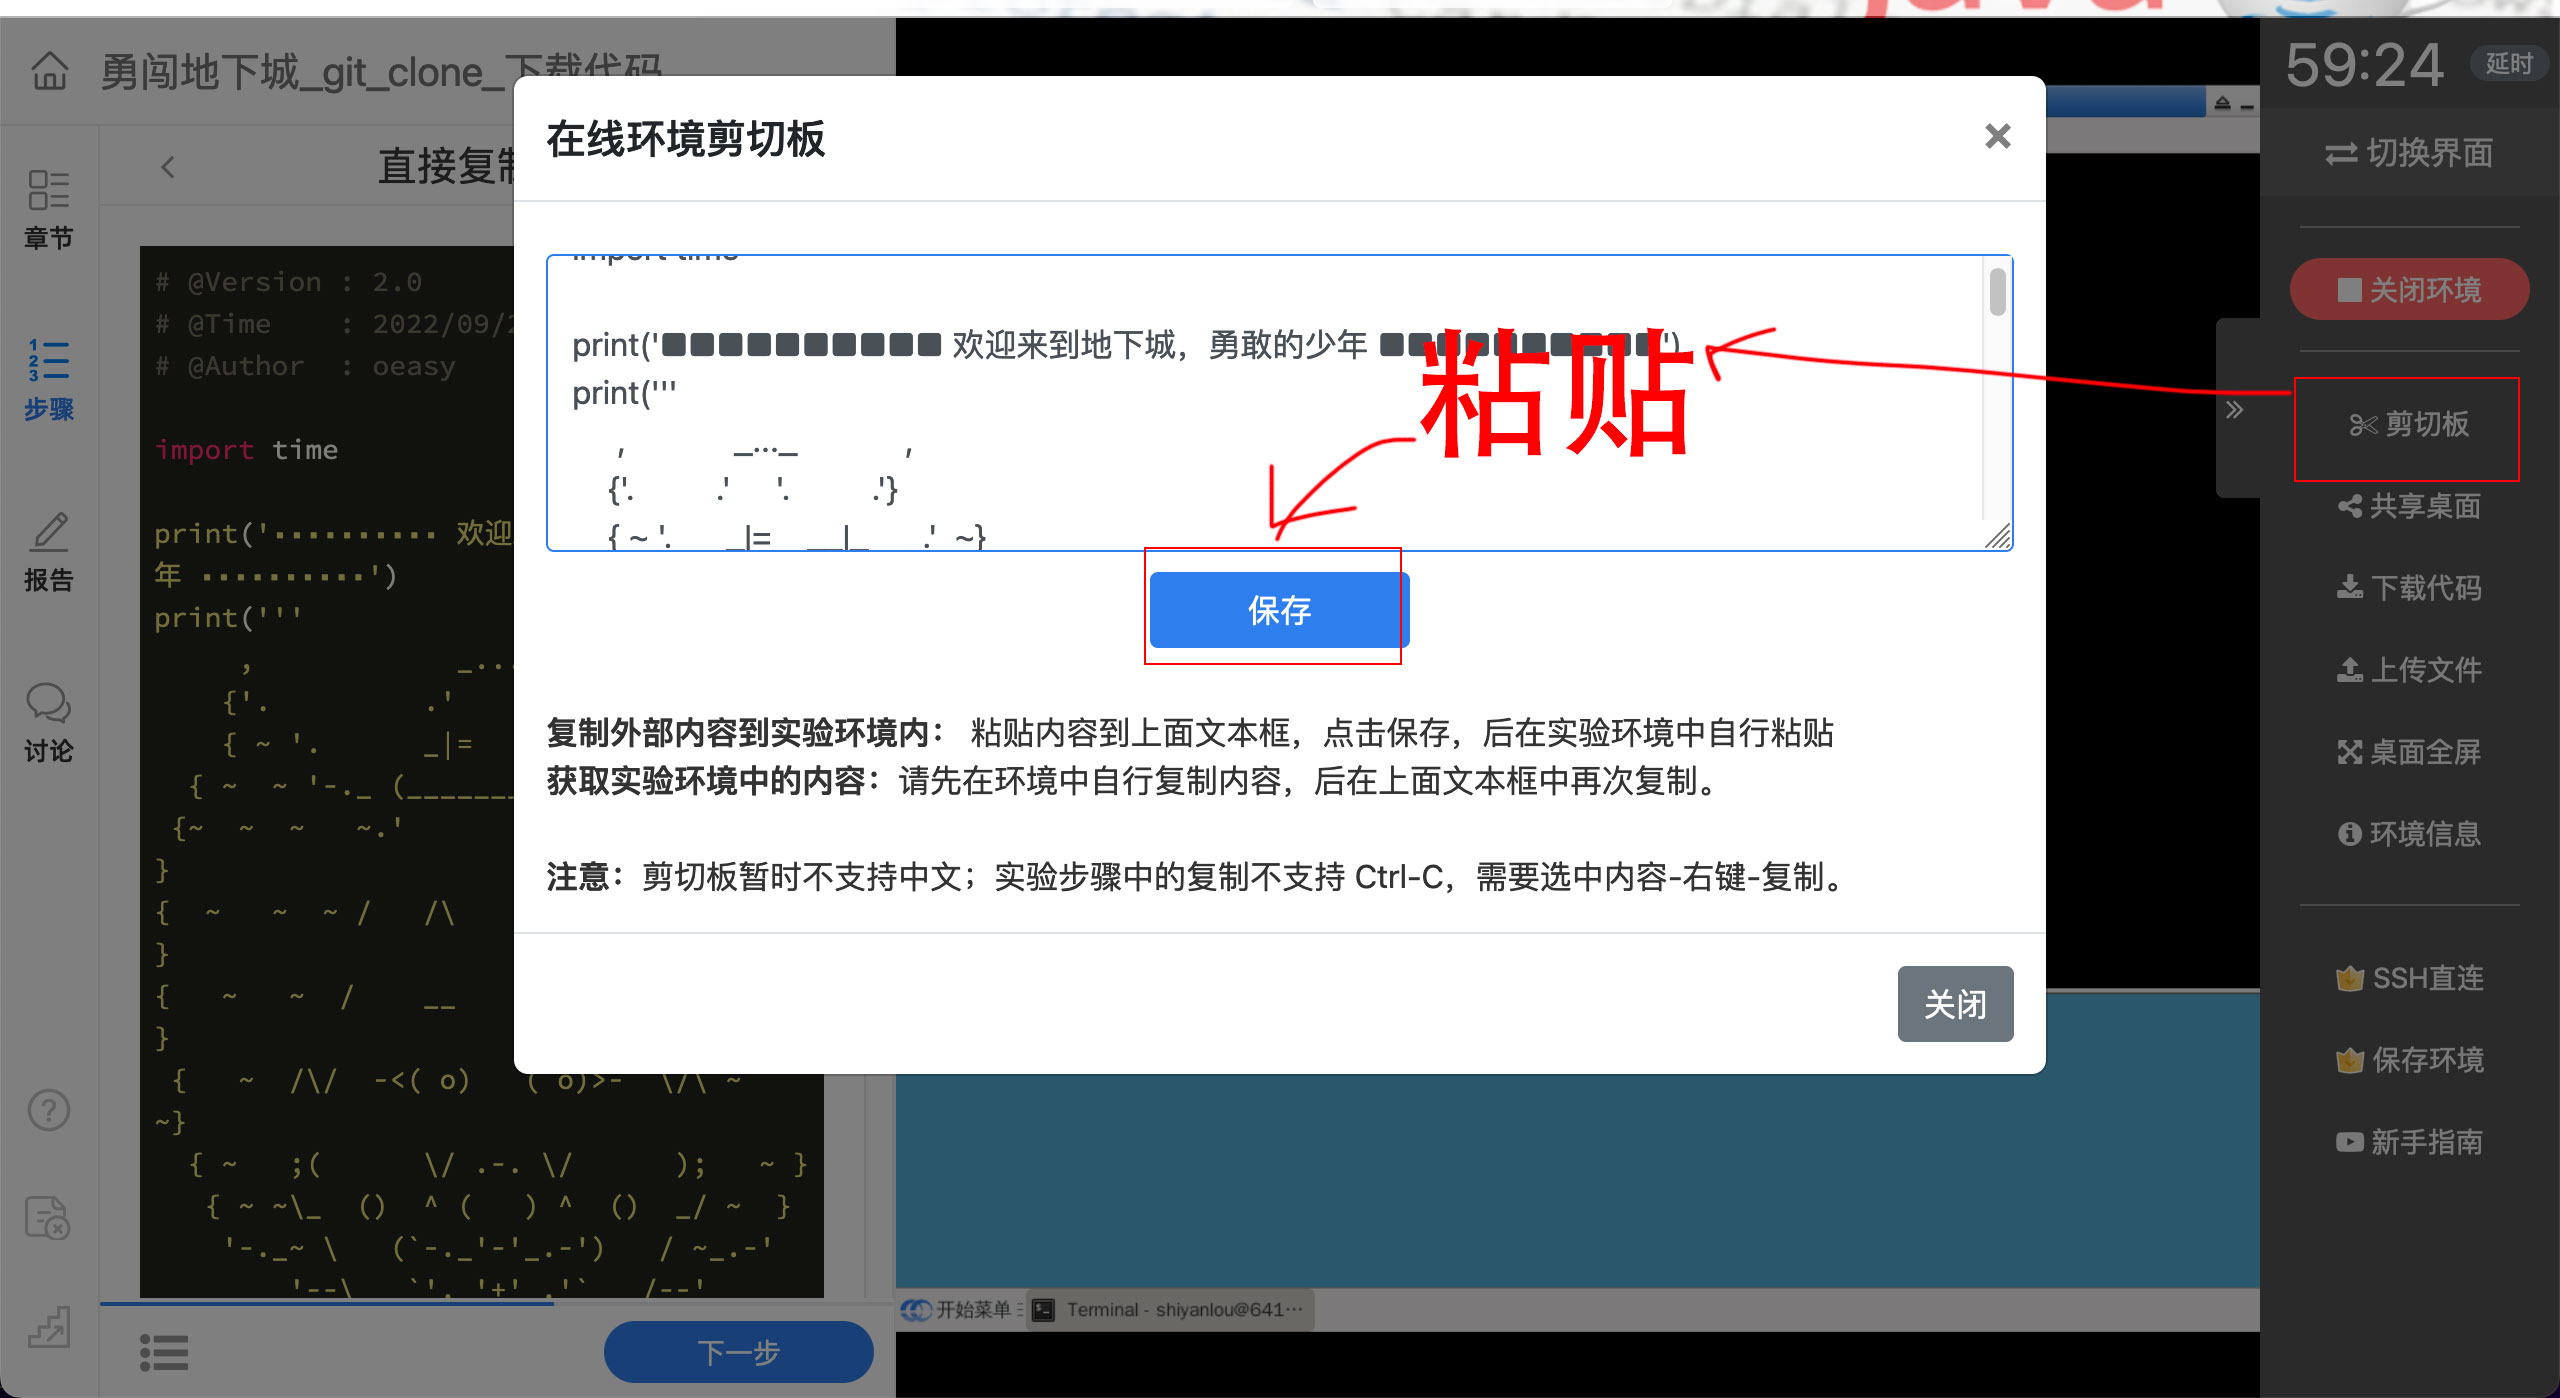Click the 延时 extend time badge

2508,64
